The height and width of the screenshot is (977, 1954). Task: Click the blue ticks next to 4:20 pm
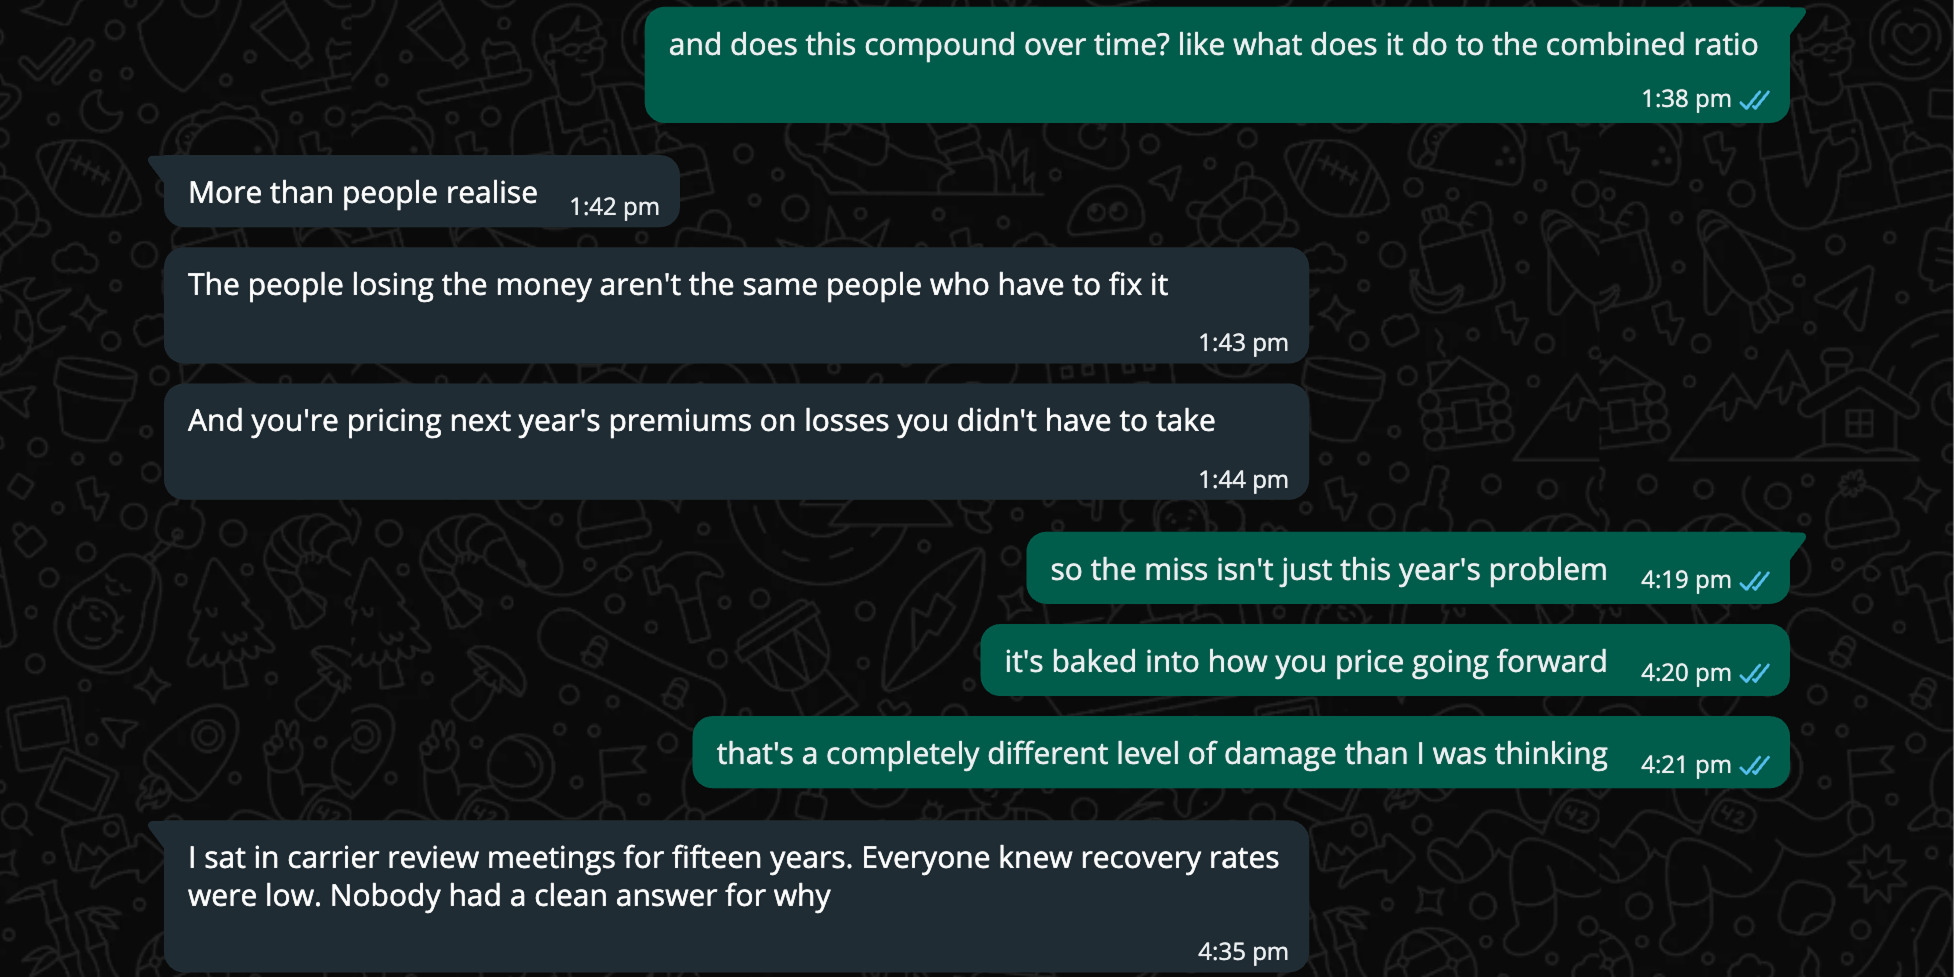[x=1754, y=673]
